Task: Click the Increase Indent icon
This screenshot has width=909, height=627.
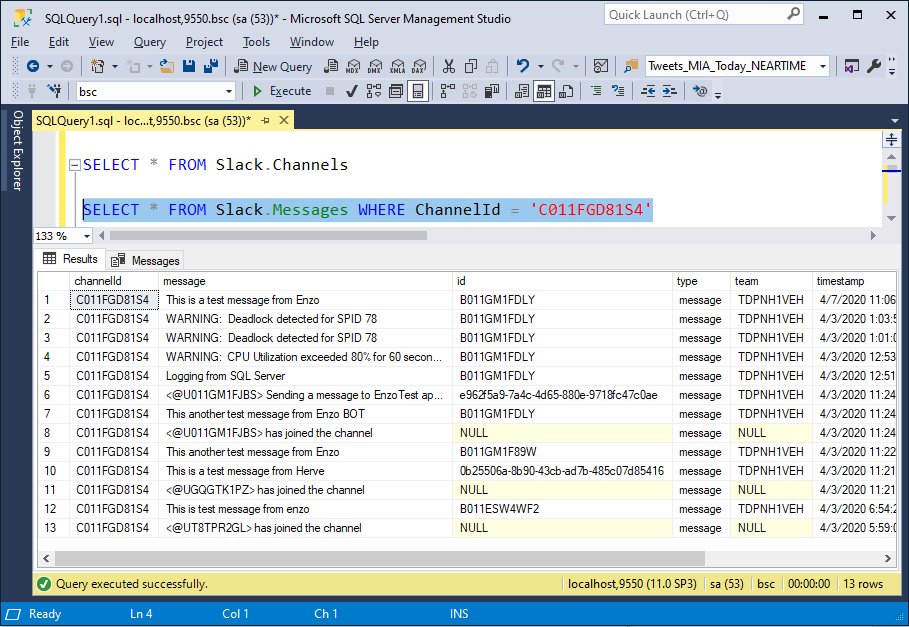Action: pos(670,91)
